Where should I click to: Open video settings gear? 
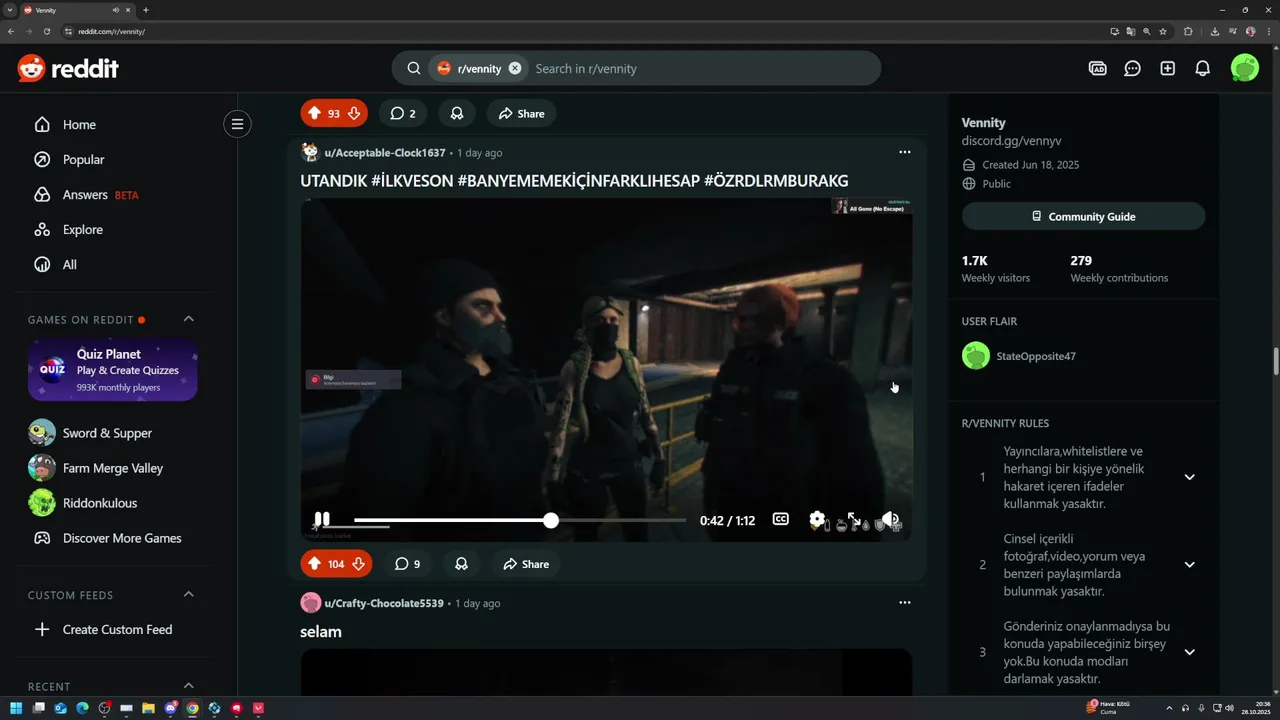click(817, 520)
